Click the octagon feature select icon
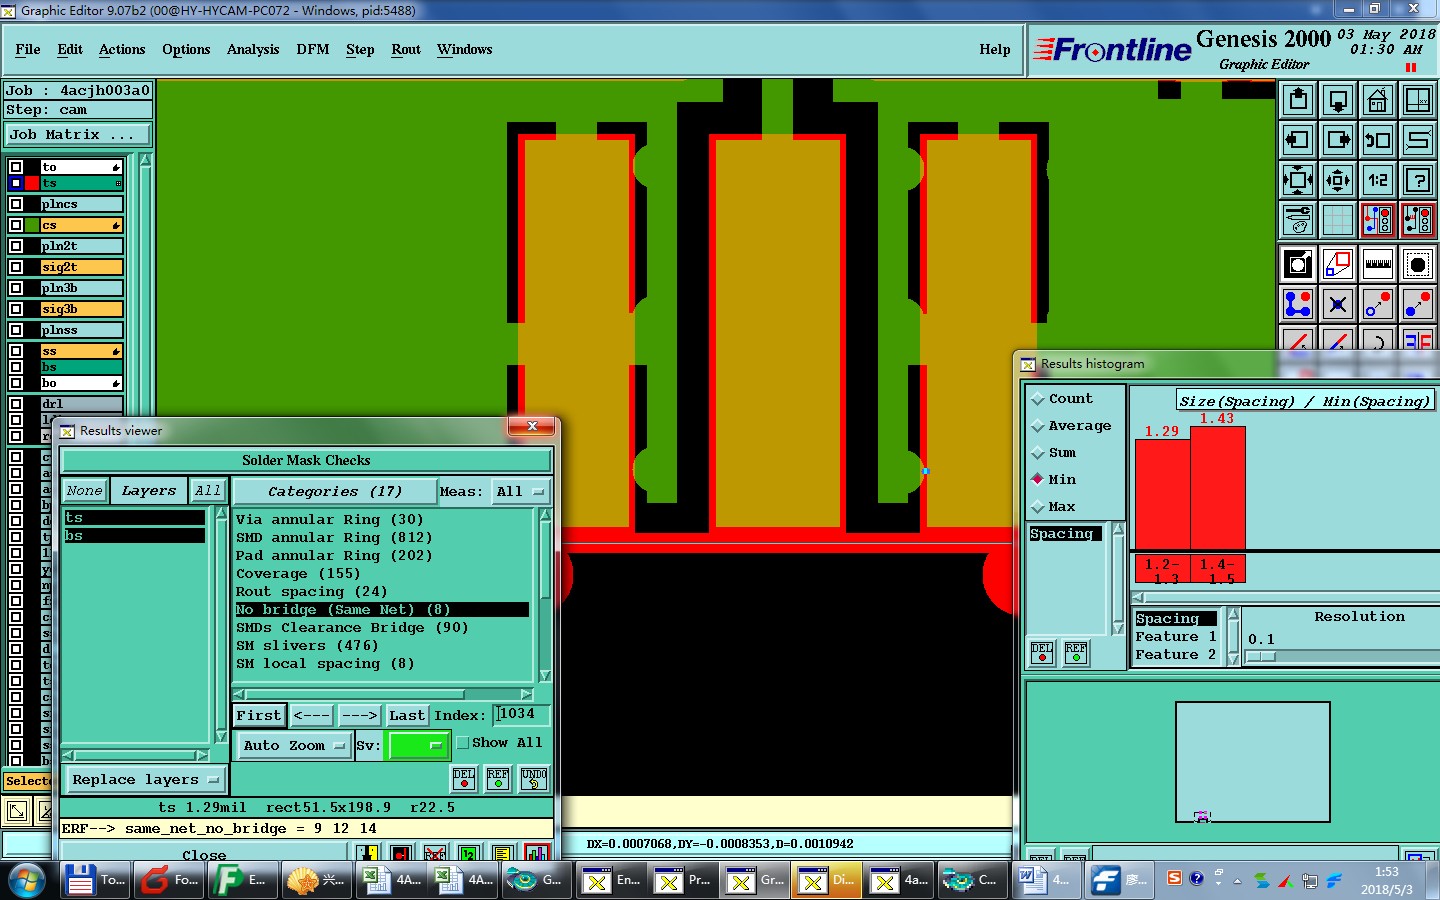The height and width of the screenshot is (900, 1440). (x=1418, y=264)
